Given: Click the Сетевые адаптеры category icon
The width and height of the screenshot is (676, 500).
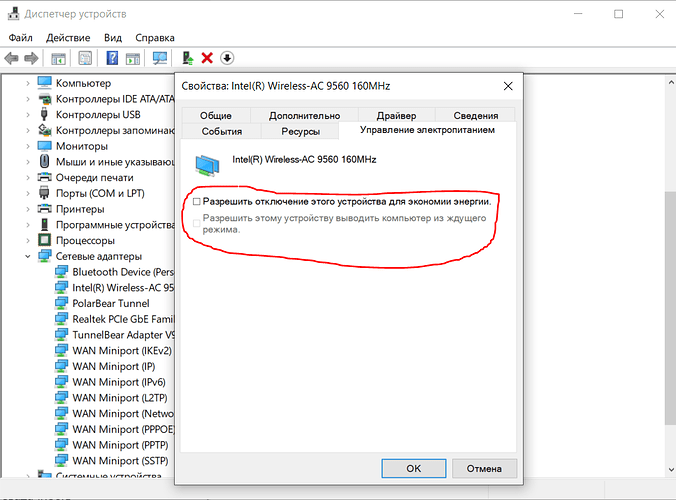Looking at the screenshot, I should pyautogui.click(x=44, y=256).
